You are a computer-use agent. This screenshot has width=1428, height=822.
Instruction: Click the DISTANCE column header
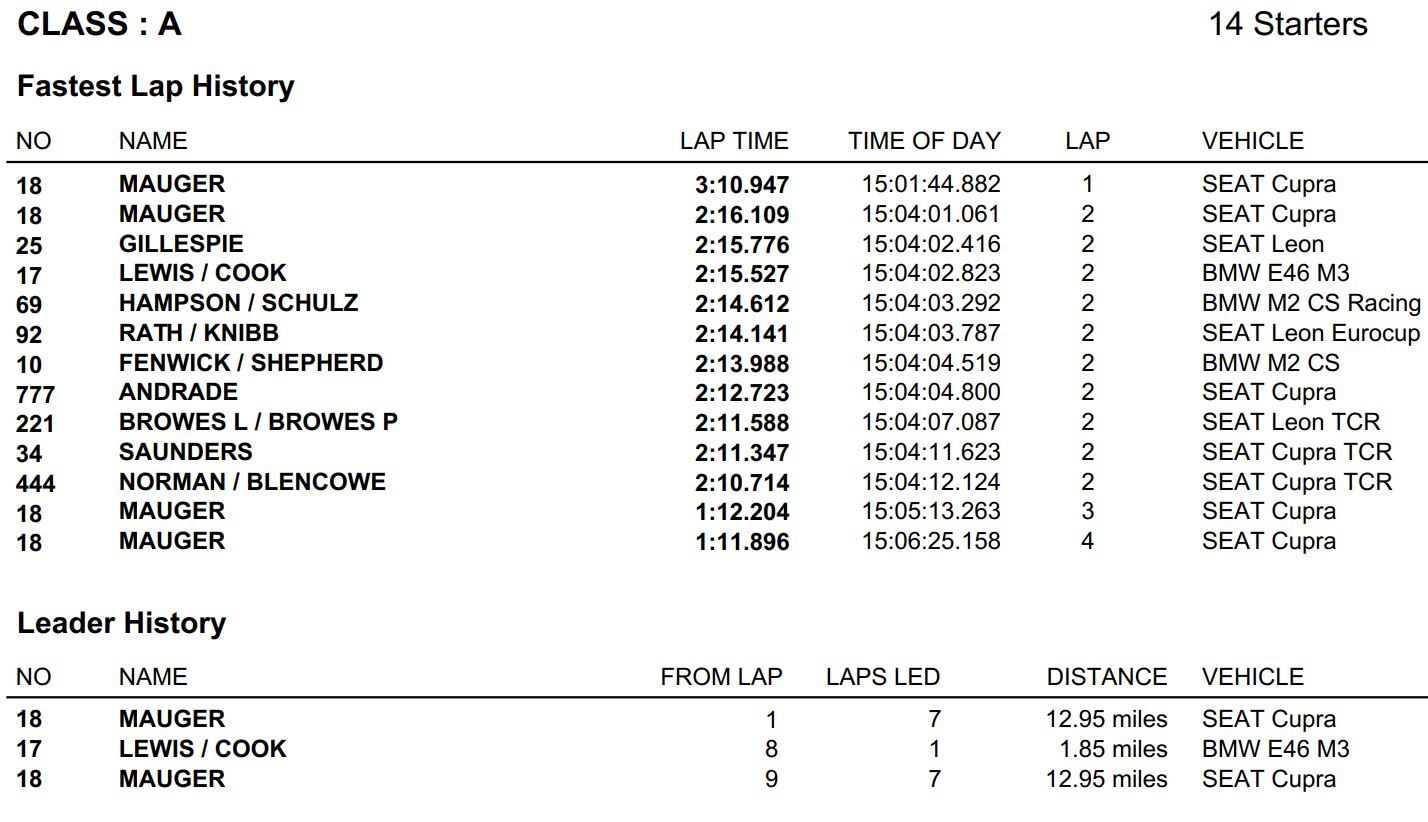[x=1106, y=677]
